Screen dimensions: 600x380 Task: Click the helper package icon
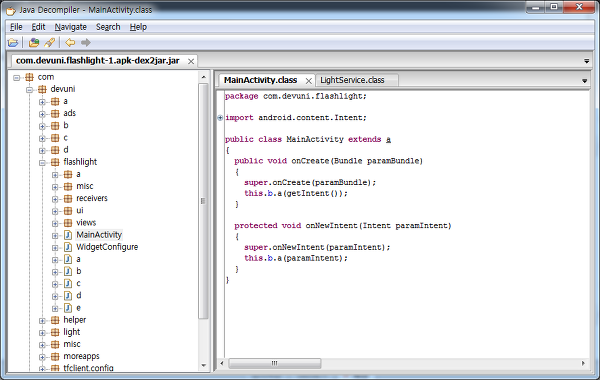coord(55,320)
